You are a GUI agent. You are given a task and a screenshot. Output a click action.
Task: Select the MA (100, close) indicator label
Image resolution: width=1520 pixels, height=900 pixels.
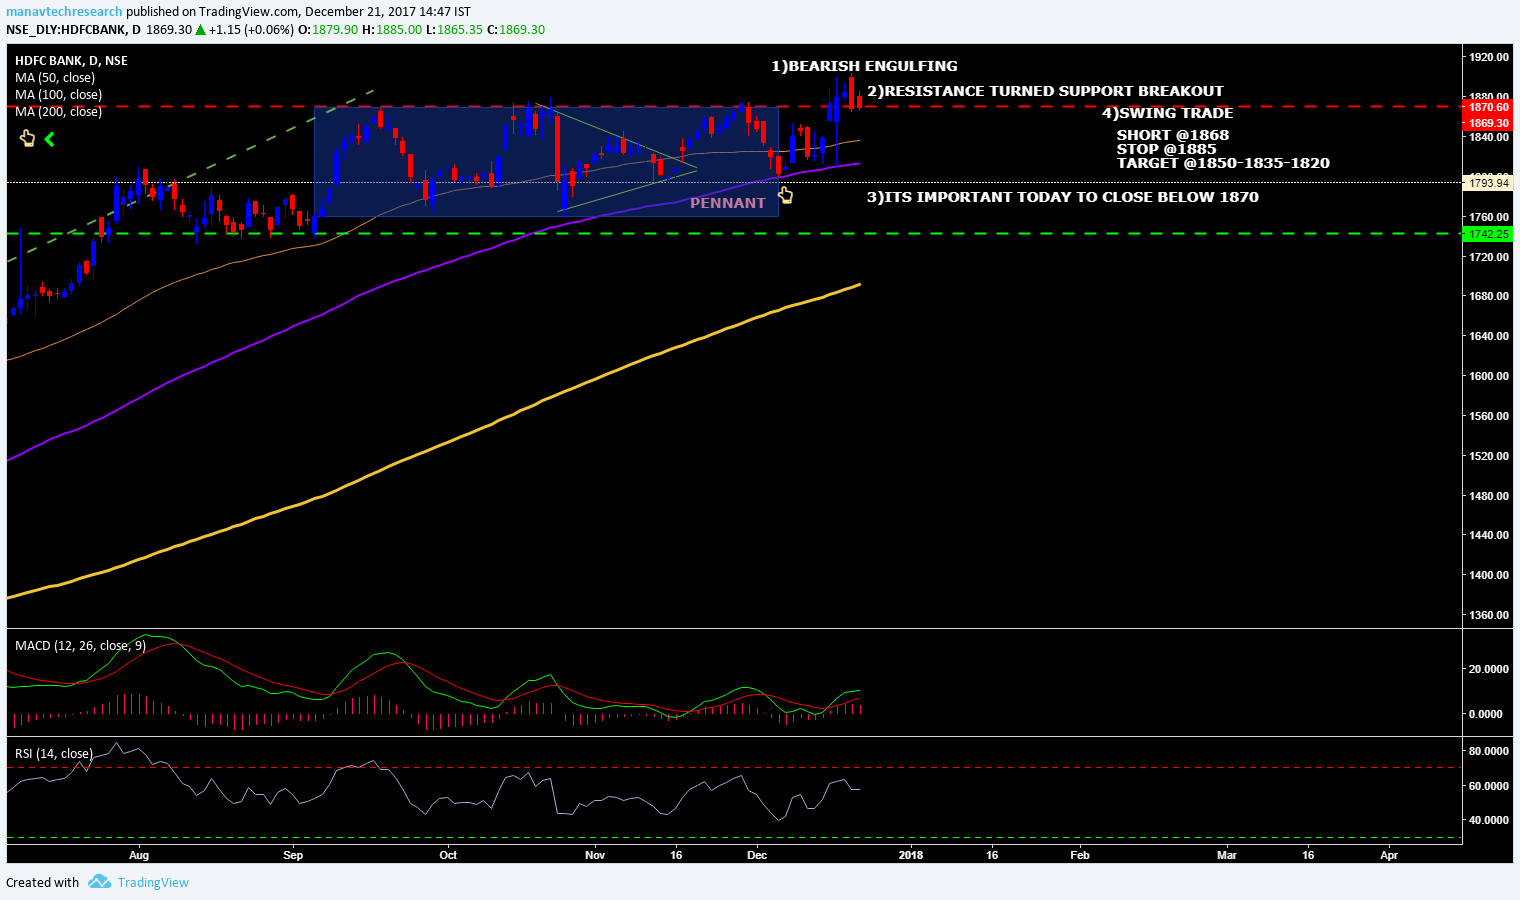pos(58,95)
